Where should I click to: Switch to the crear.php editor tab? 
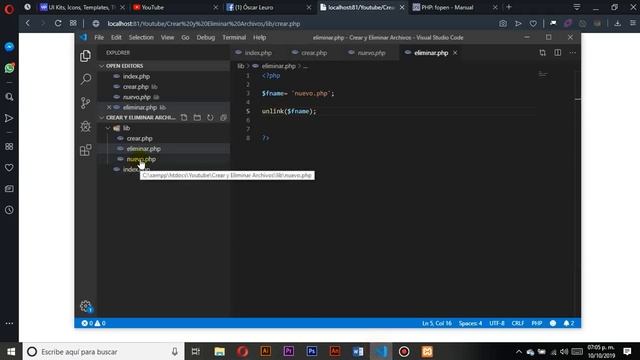[x=314, y=53]
